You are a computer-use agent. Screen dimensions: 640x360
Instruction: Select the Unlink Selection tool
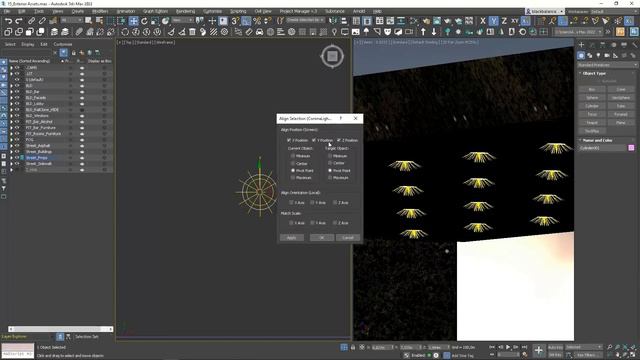[42, 20]
